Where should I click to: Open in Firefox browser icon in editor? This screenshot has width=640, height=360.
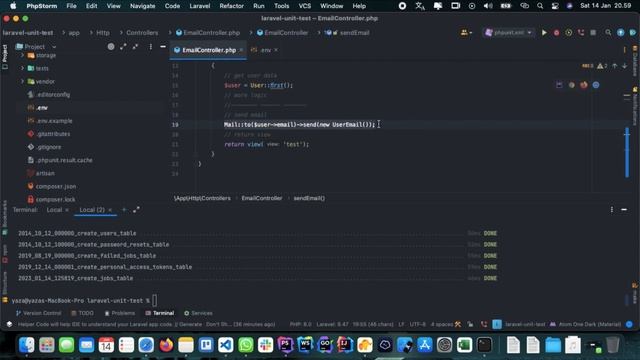(584, 85)
